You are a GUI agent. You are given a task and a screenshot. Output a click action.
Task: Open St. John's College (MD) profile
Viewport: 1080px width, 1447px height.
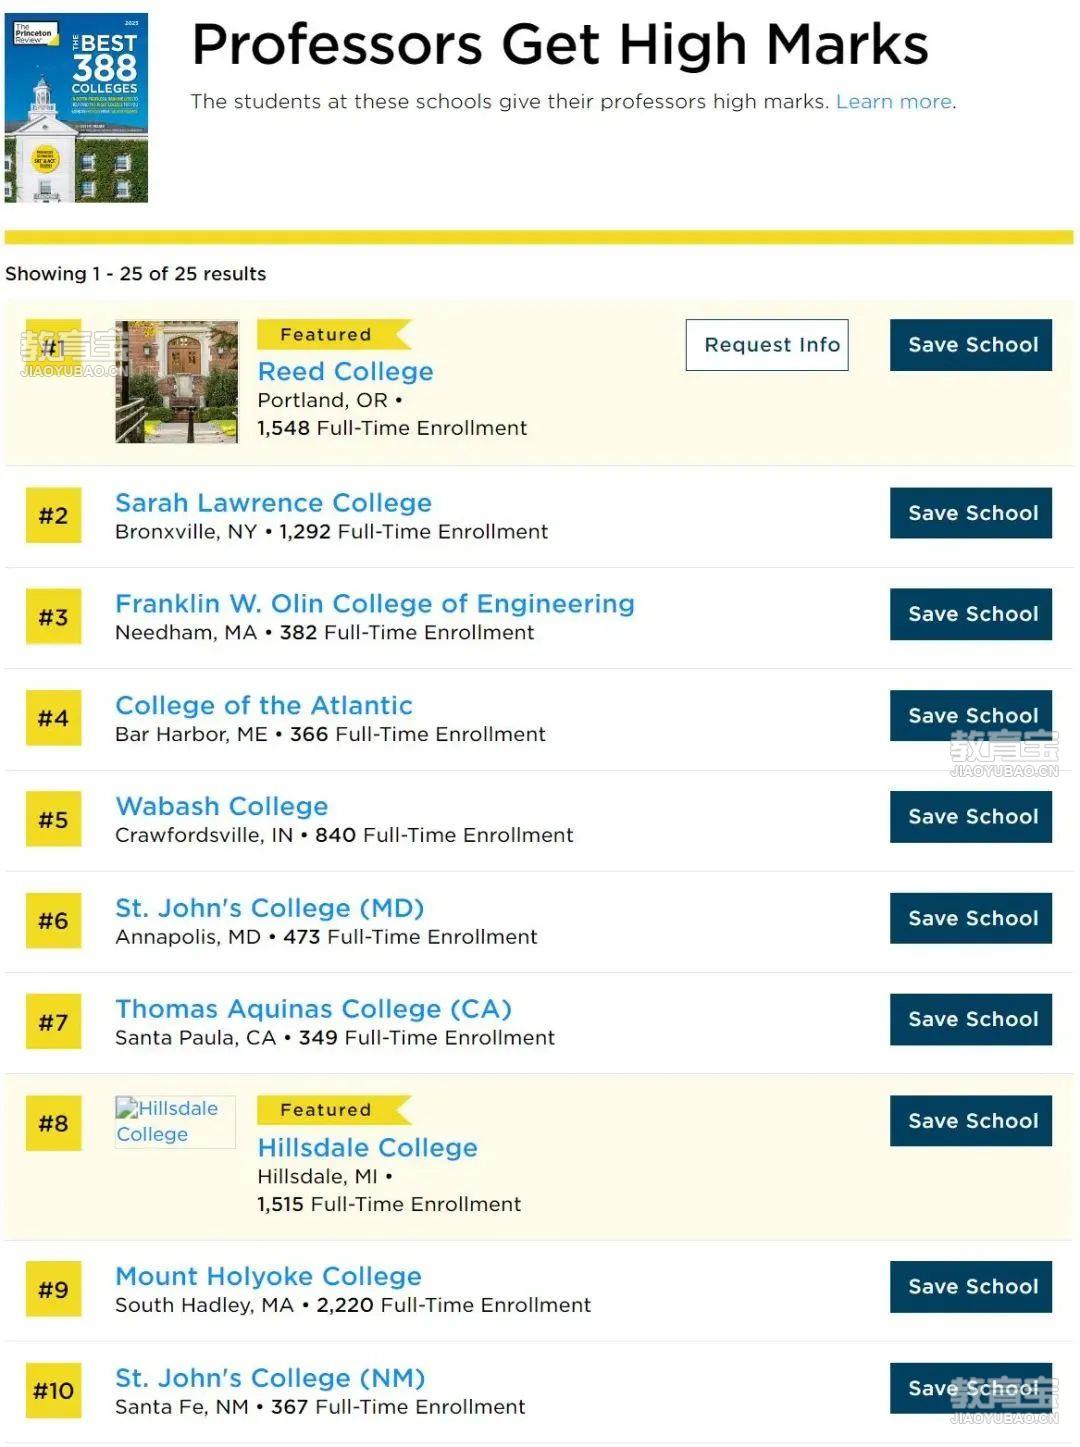pyautogui.click(x=270, y=908)
